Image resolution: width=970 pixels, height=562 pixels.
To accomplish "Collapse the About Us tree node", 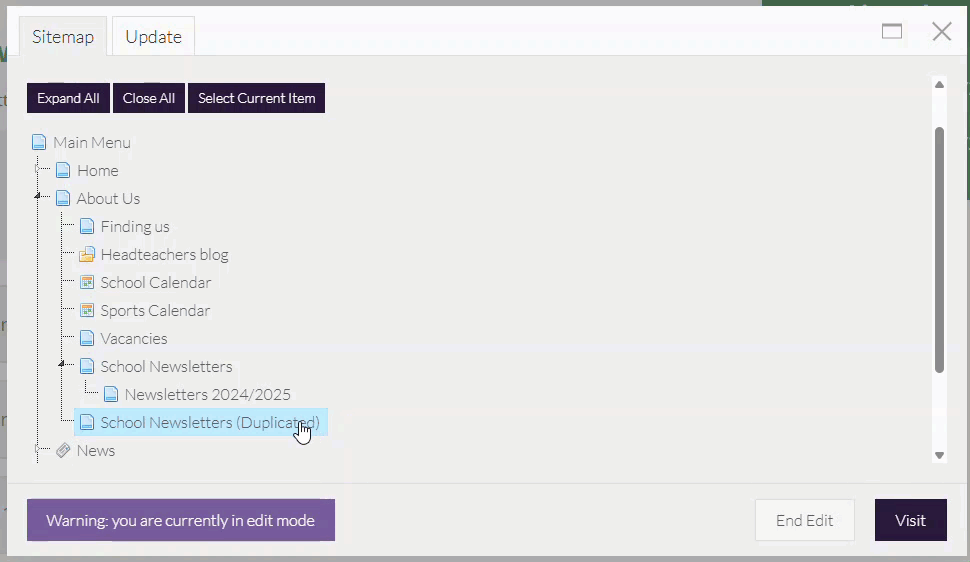I will pyautogui.click(x=38, y=197).
